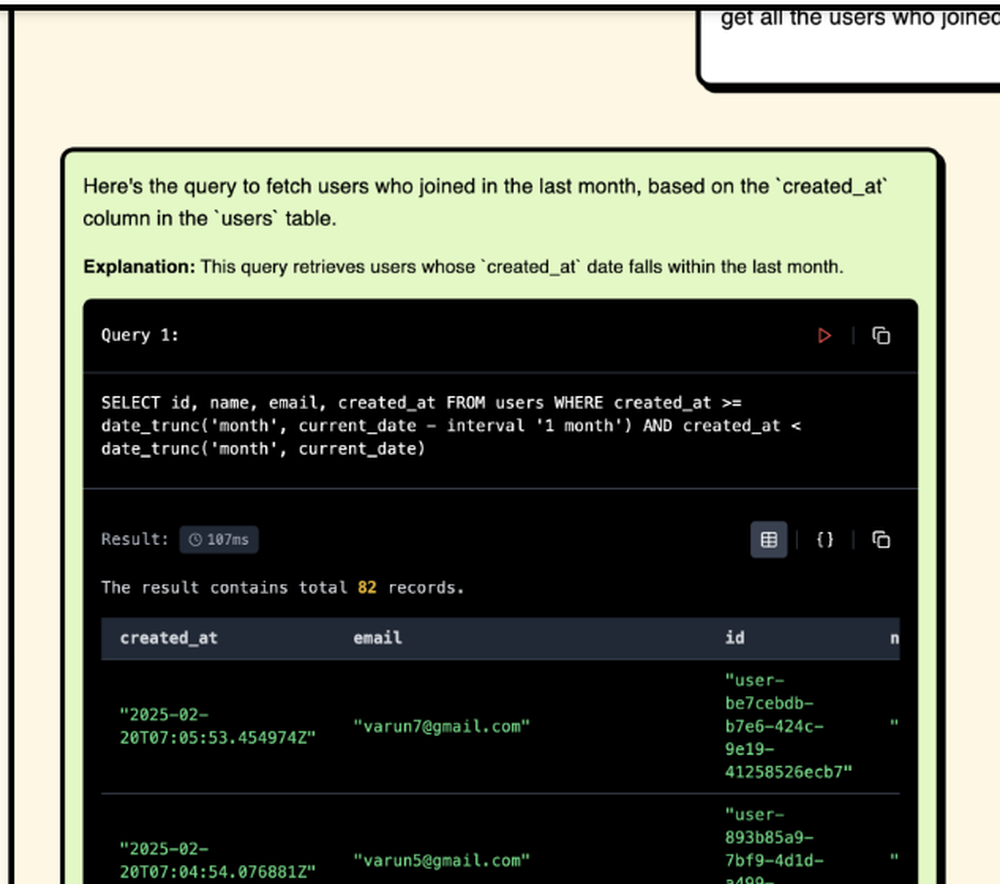The height and width of the screenshot is (884, 1000).
Task: Click the SELECT SQL query text
Action: (451, 425)
